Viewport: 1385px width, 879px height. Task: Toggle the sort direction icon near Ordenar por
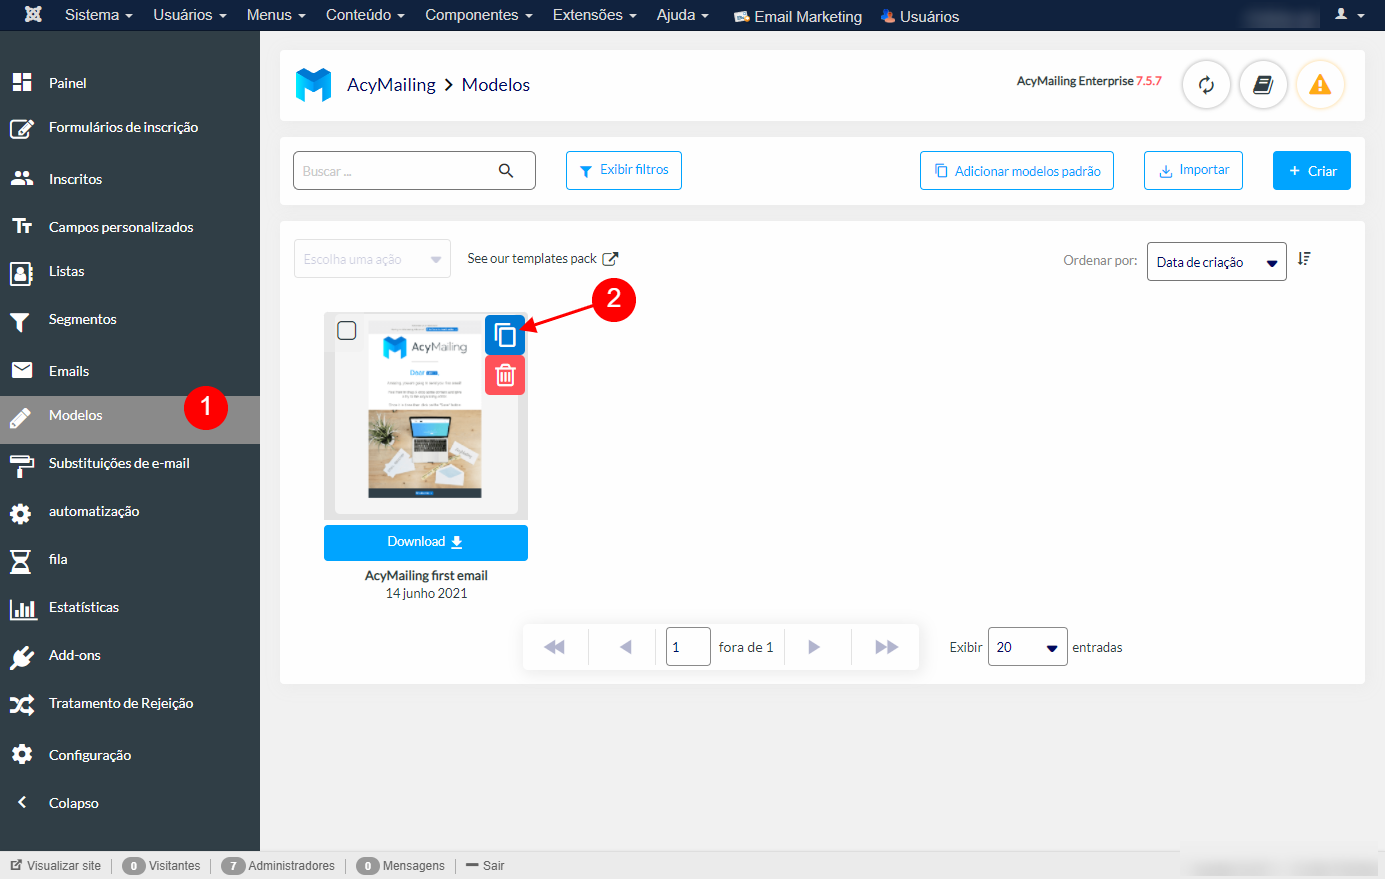pos(1304,258)
